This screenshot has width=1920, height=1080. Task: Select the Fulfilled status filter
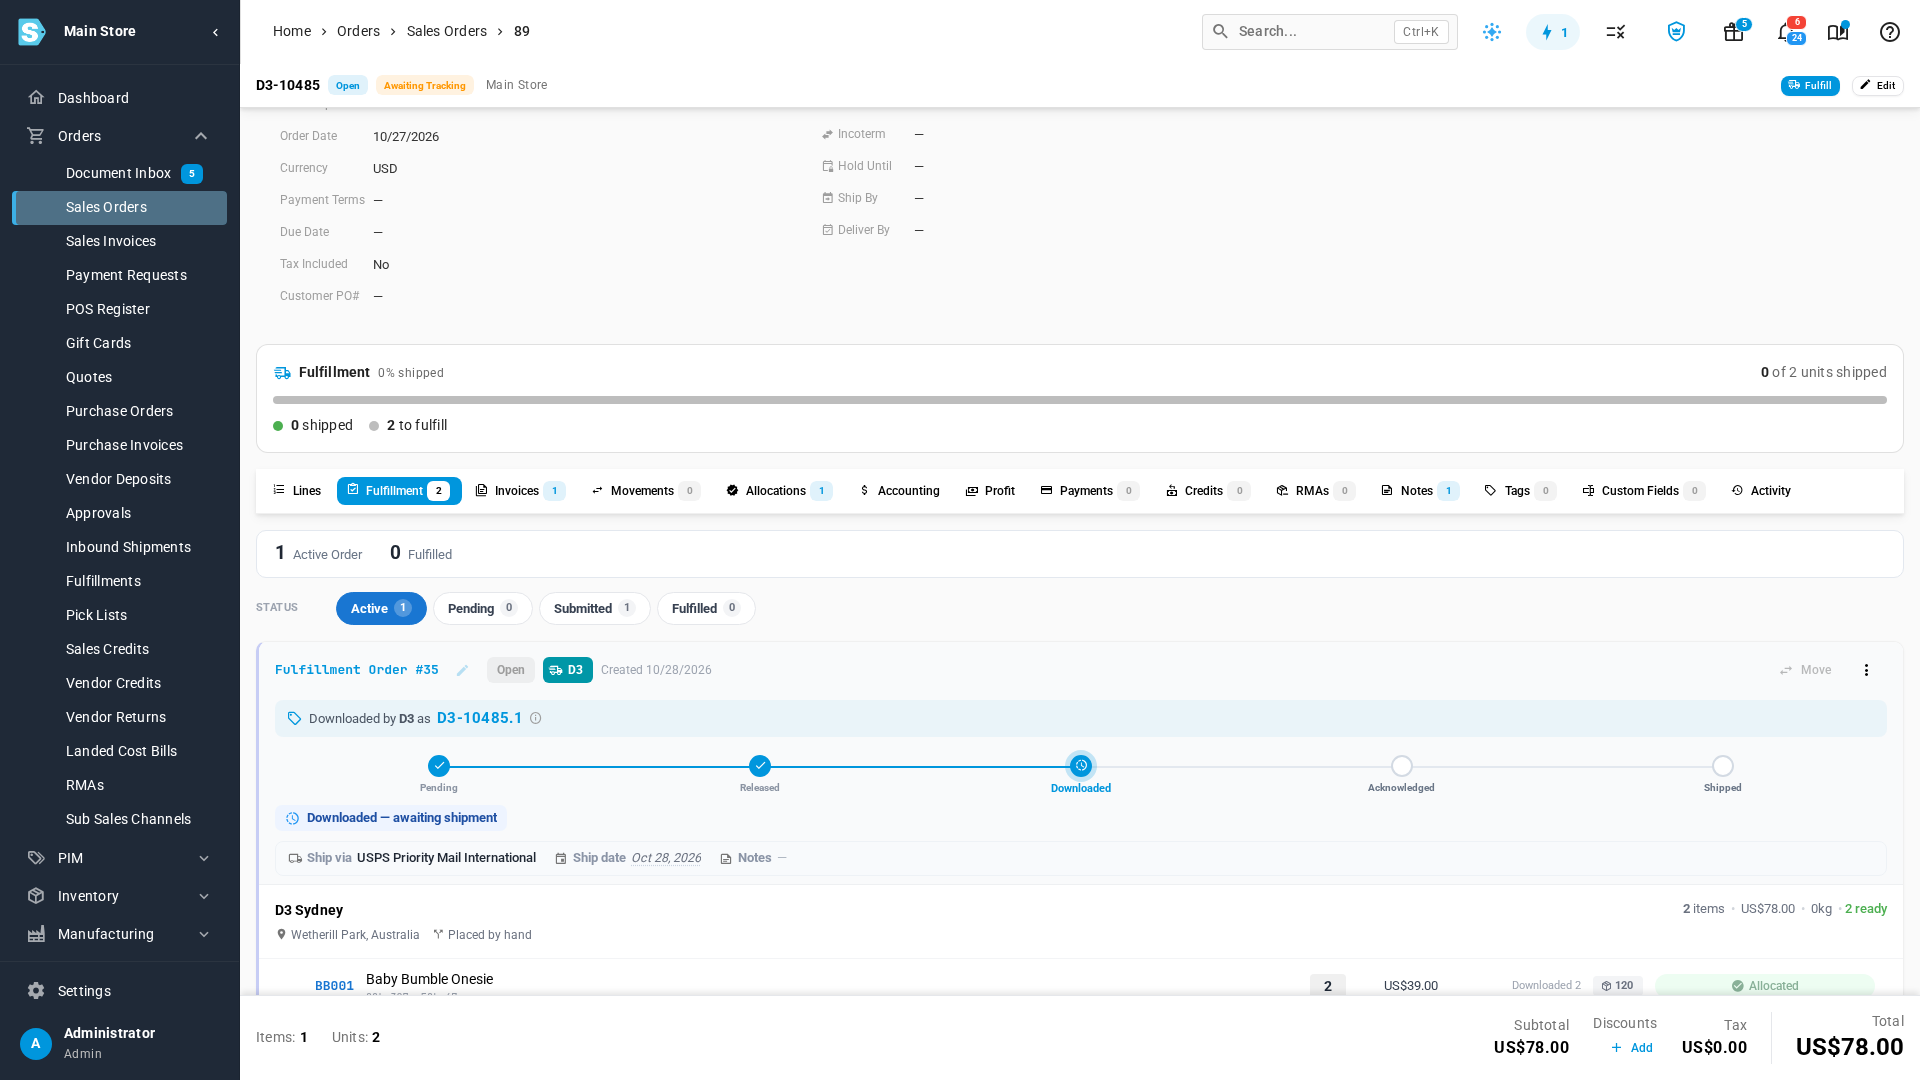(x=706, y=608)
